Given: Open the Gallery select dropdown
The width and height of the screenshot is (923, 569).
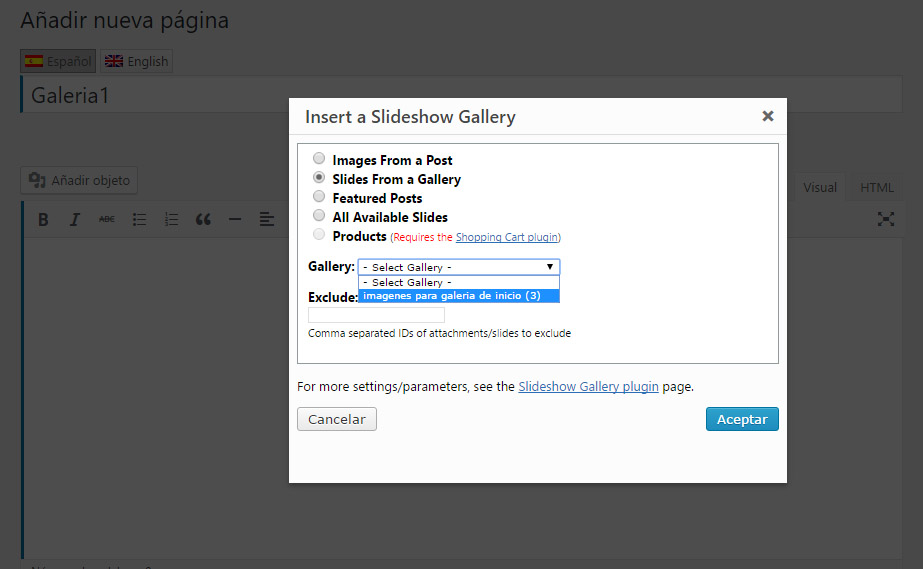Looking at the screenshot, I should click(x=459, y=267).
